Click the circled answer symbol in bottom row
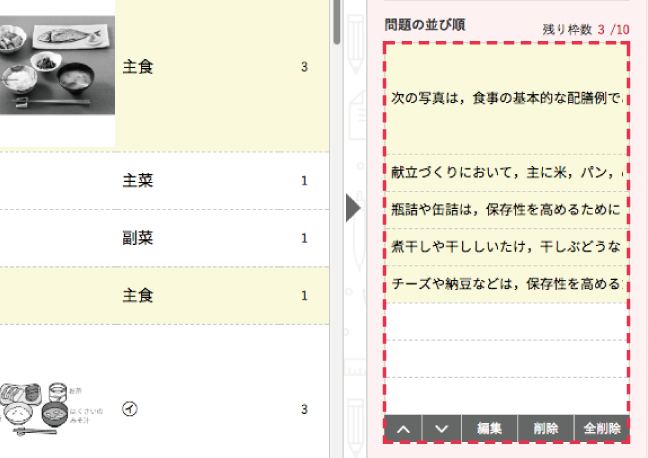Image resolution: width=648 pixels, height=458 pixels. tap(129, 409)
